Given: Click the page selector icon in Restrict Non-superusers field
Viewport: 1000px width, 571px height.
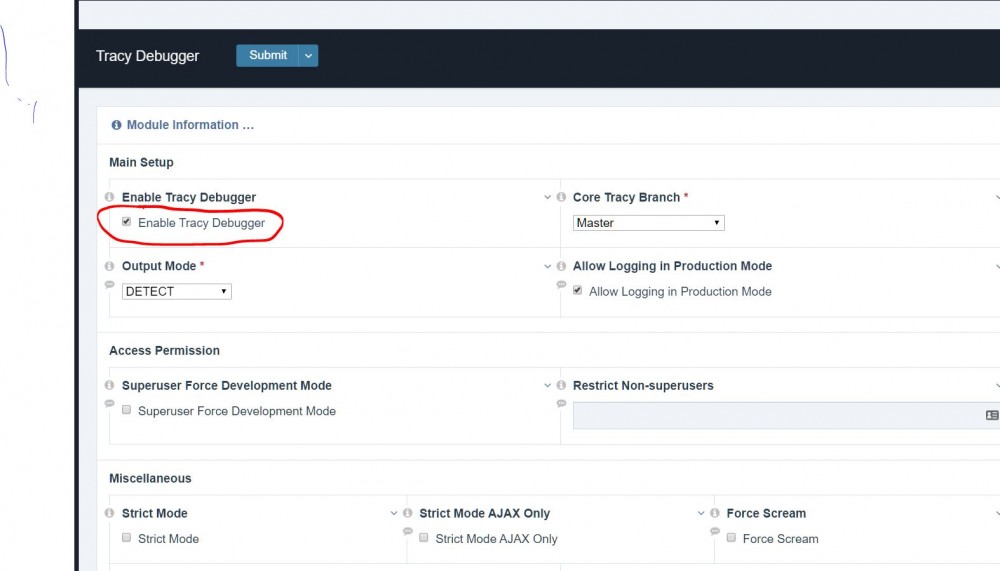Looking at the screenshot, I should point(991,415).
